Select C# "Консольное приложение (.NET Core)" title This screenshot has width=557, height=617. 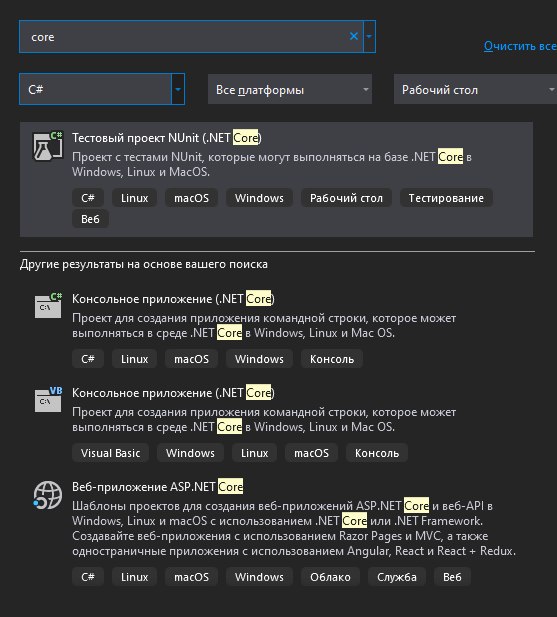click(173, 299)
